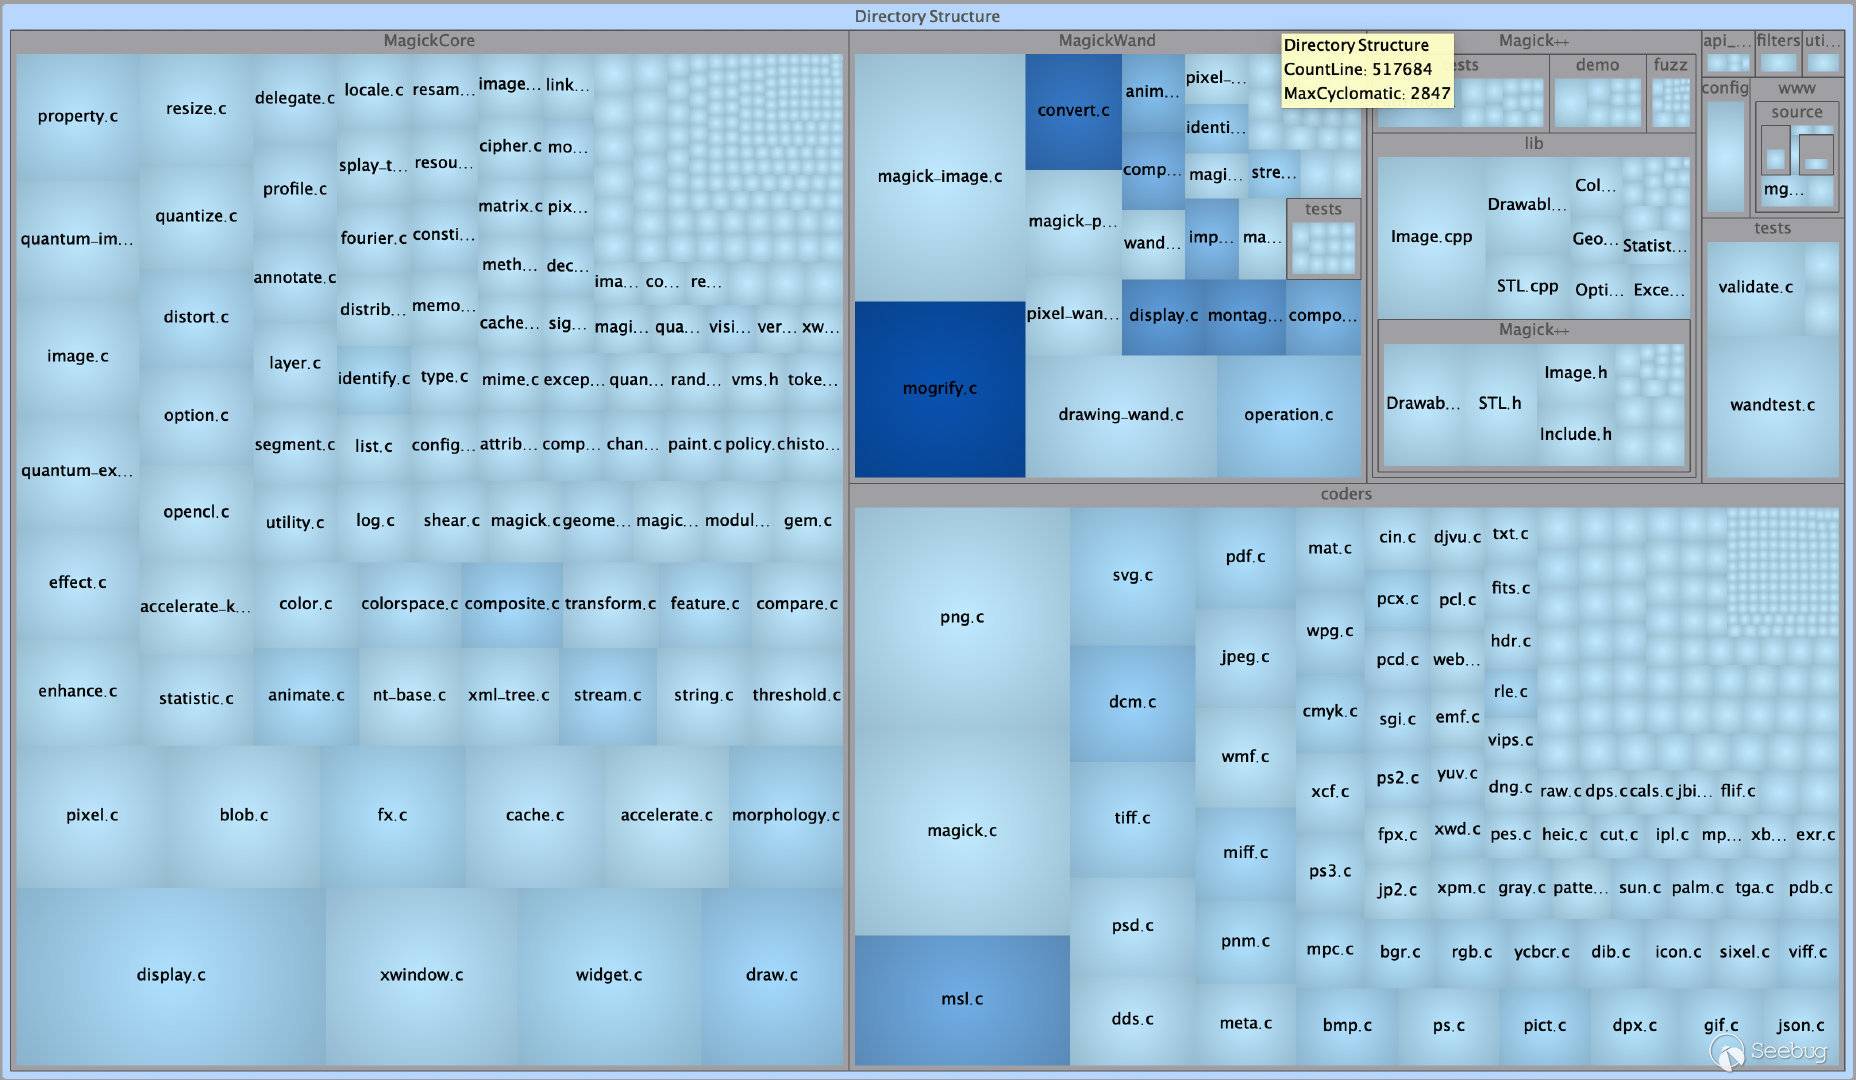Click the quantize.c cell
Screen dimensions: 1856x1080
point(196,217)
